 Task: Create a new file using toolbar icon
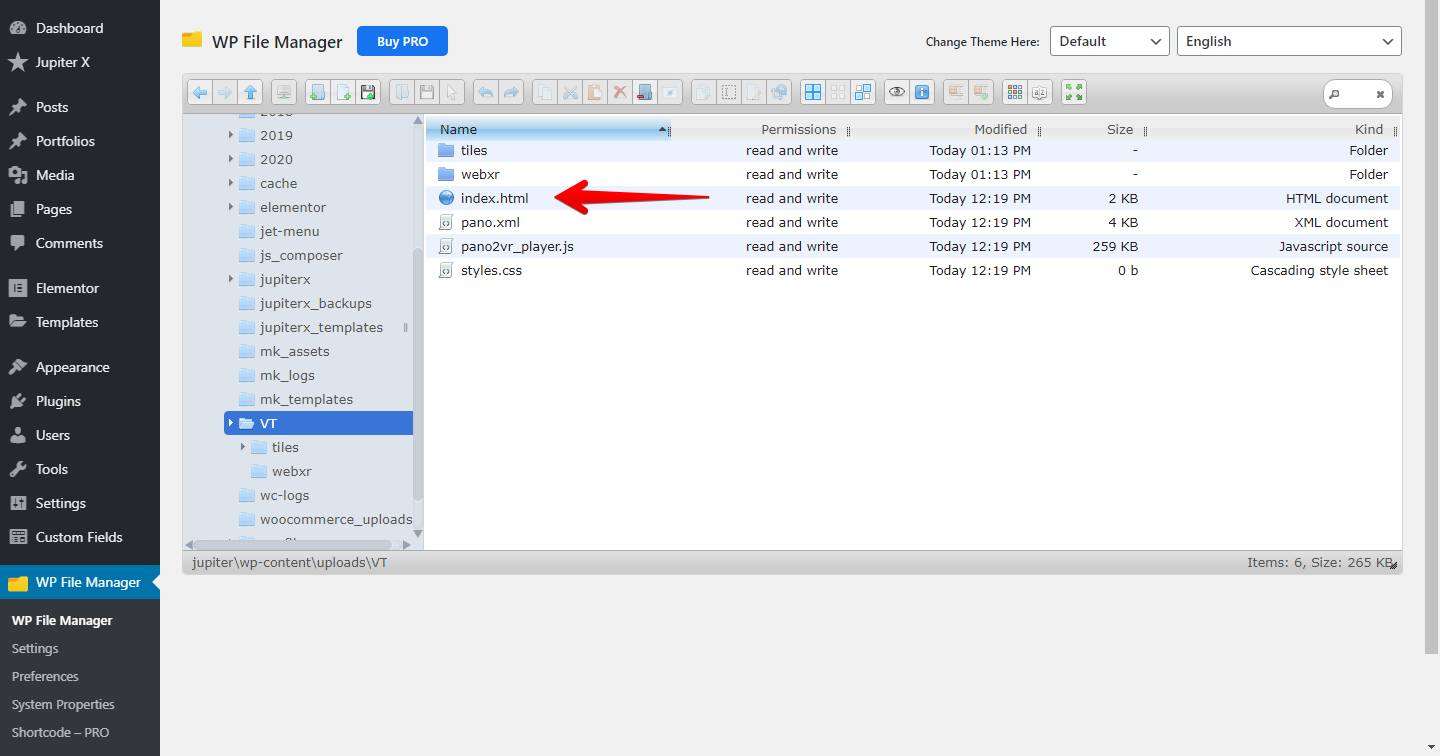click(x=343, y=92)
